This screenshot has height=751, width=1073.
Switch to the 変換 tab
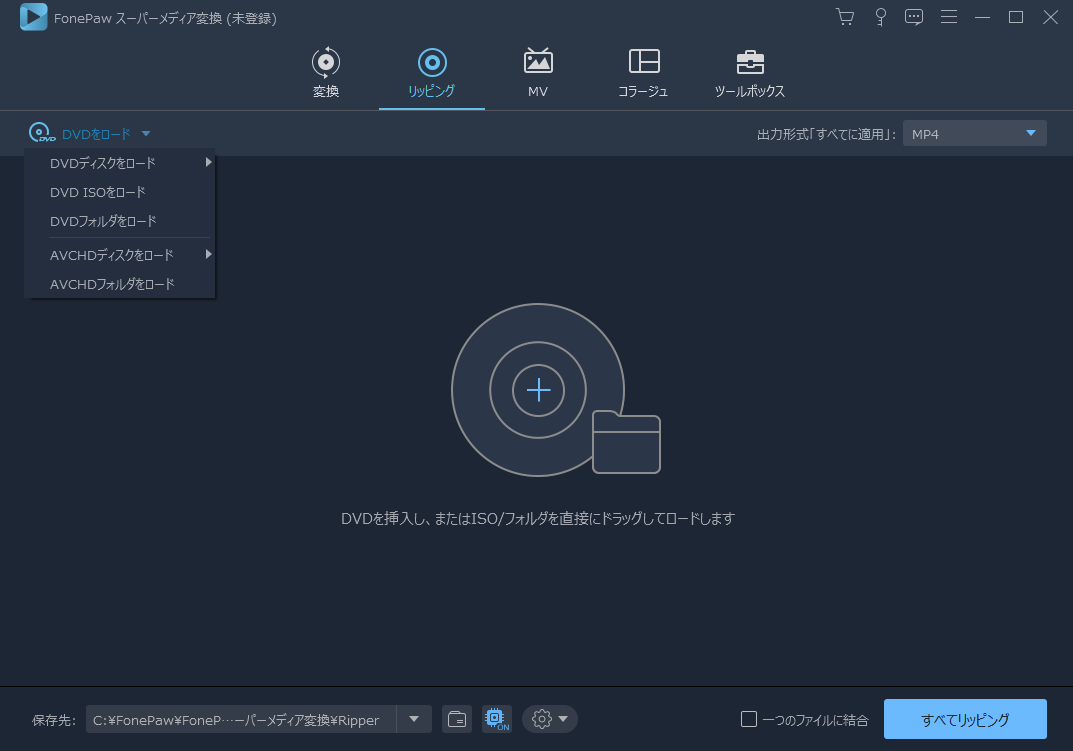326,73
